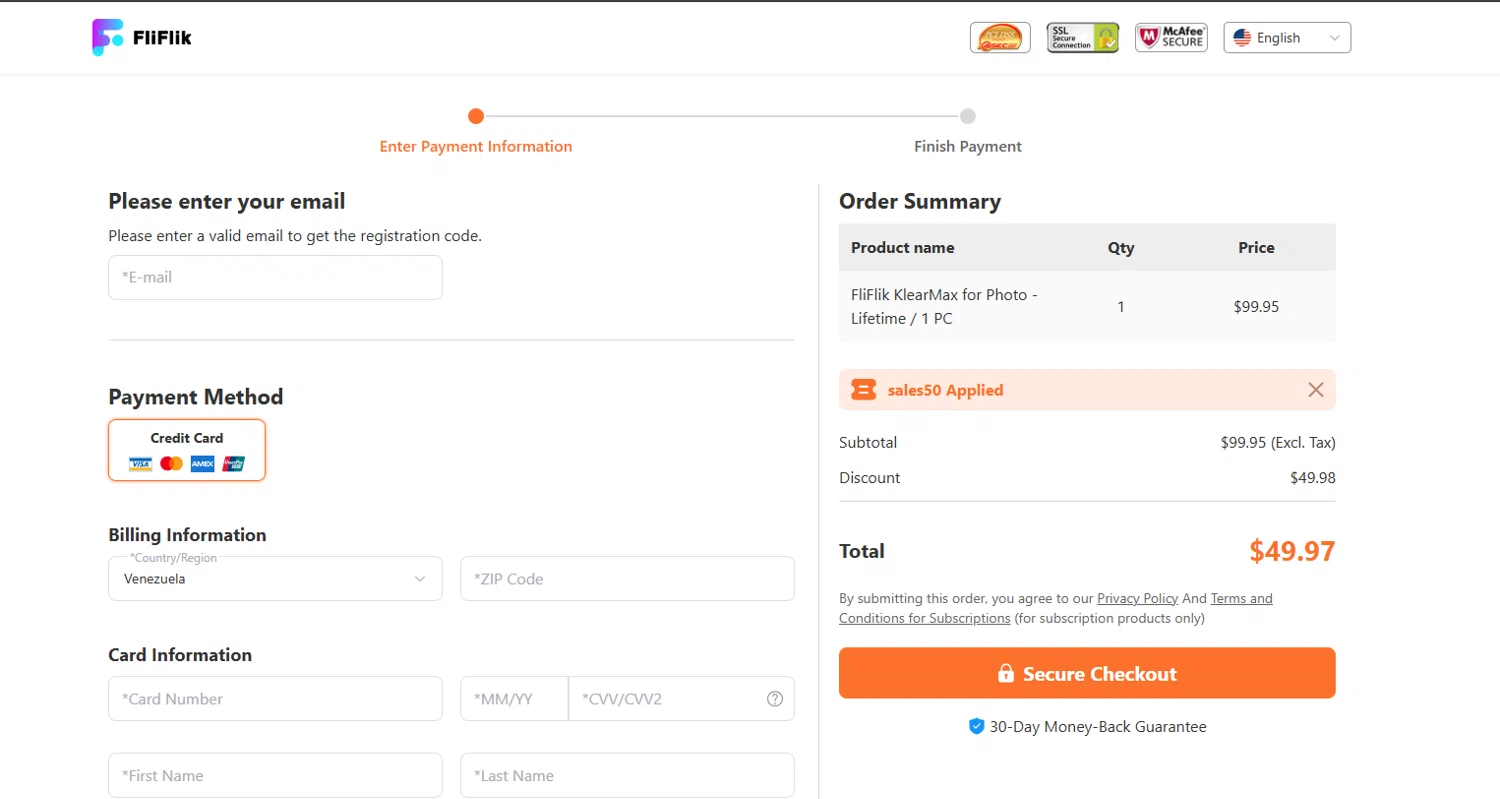The width and height of the screenshot is (1500, 799).
Task: Select the Enter Payment Information step
Action: pos(476,147)
